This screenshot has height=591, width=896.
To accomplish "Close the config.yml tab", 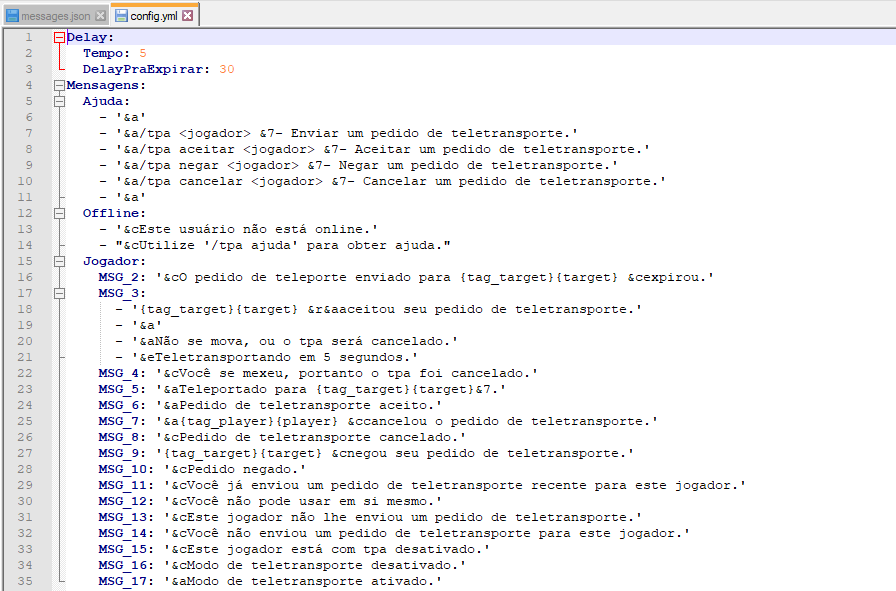I will tap(187, 16).
